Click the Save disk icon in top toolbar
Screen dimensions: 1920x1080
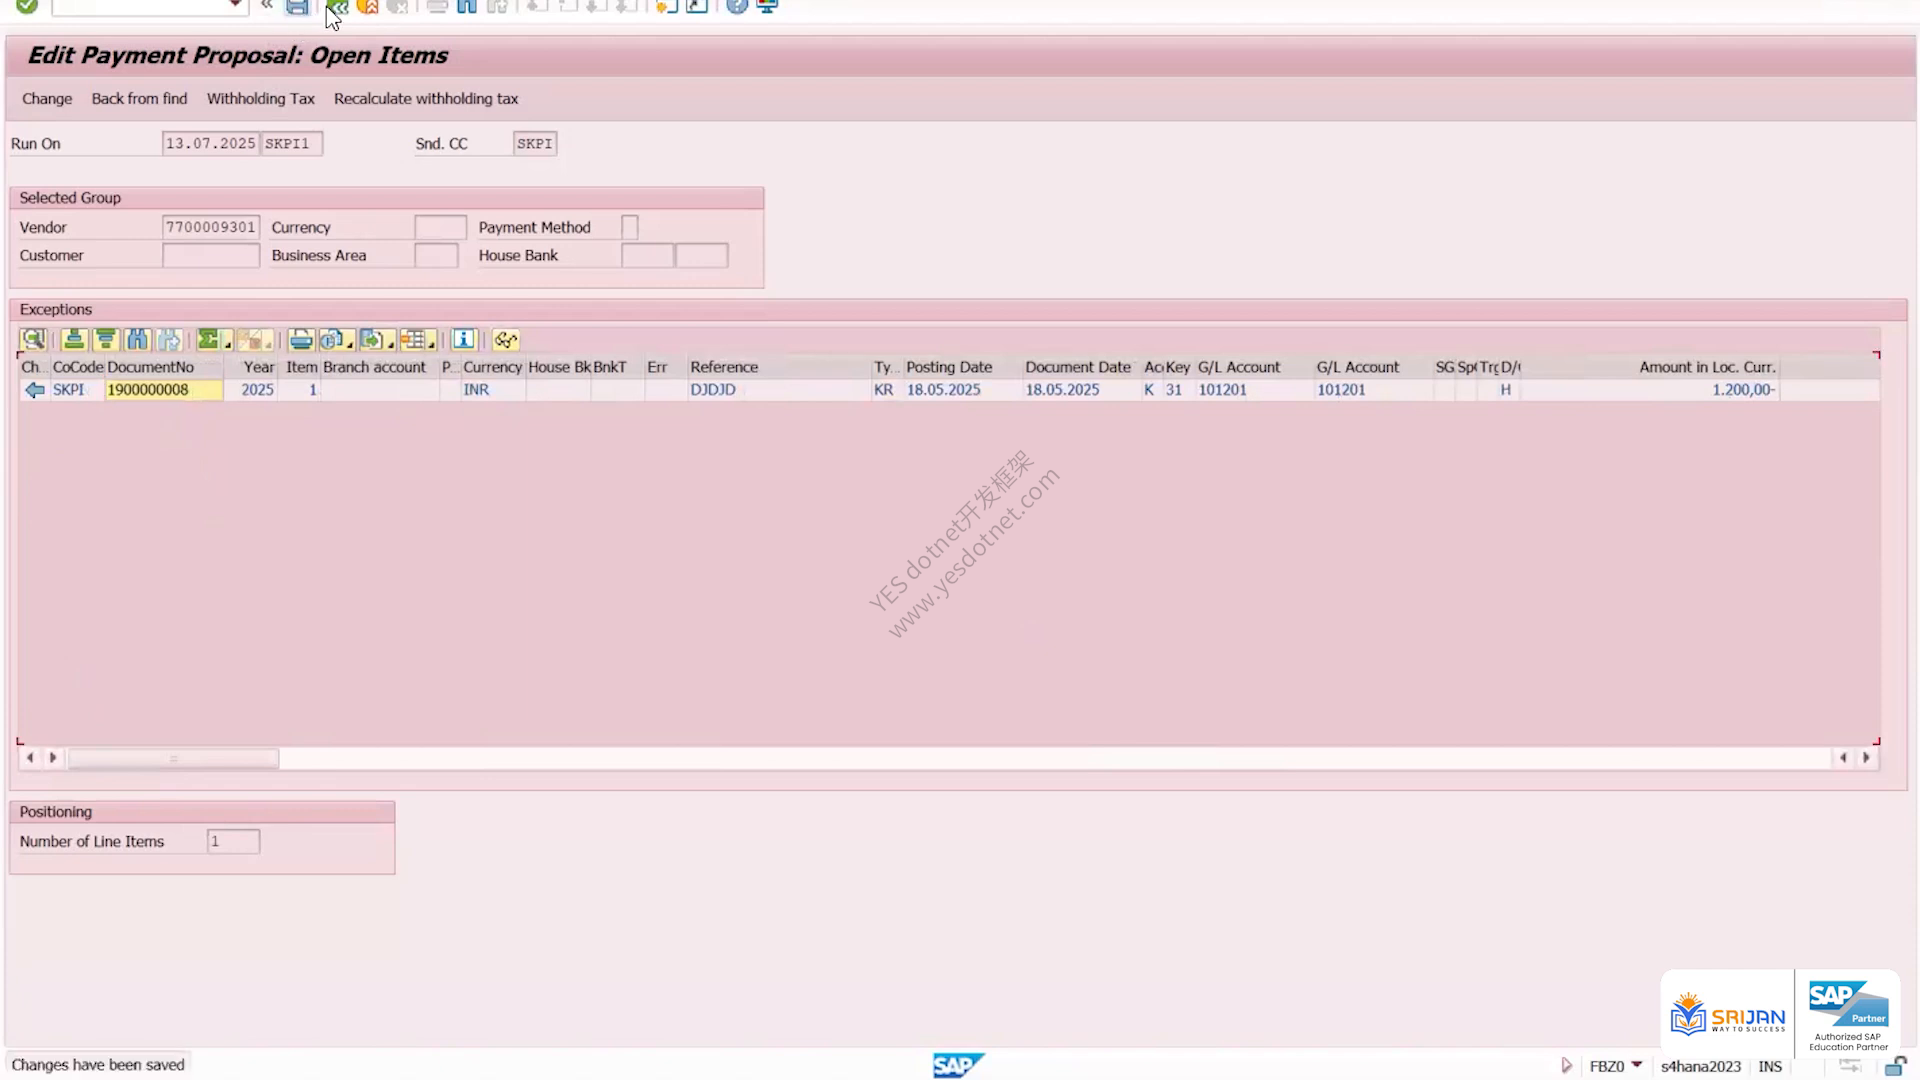(x=297, y=6)
